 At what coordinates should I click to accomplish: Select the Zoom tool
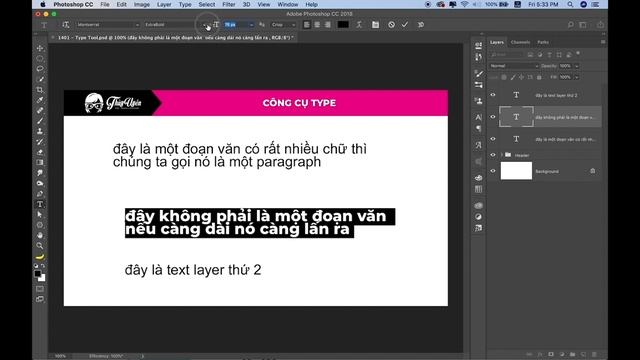(x=40, y=246)
